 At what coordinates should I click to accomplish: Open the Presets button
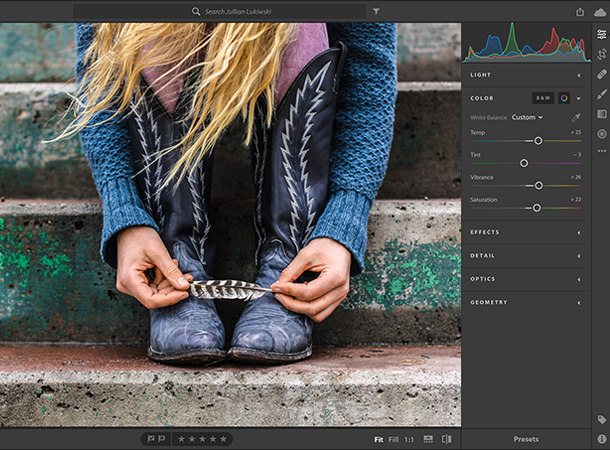525,439
